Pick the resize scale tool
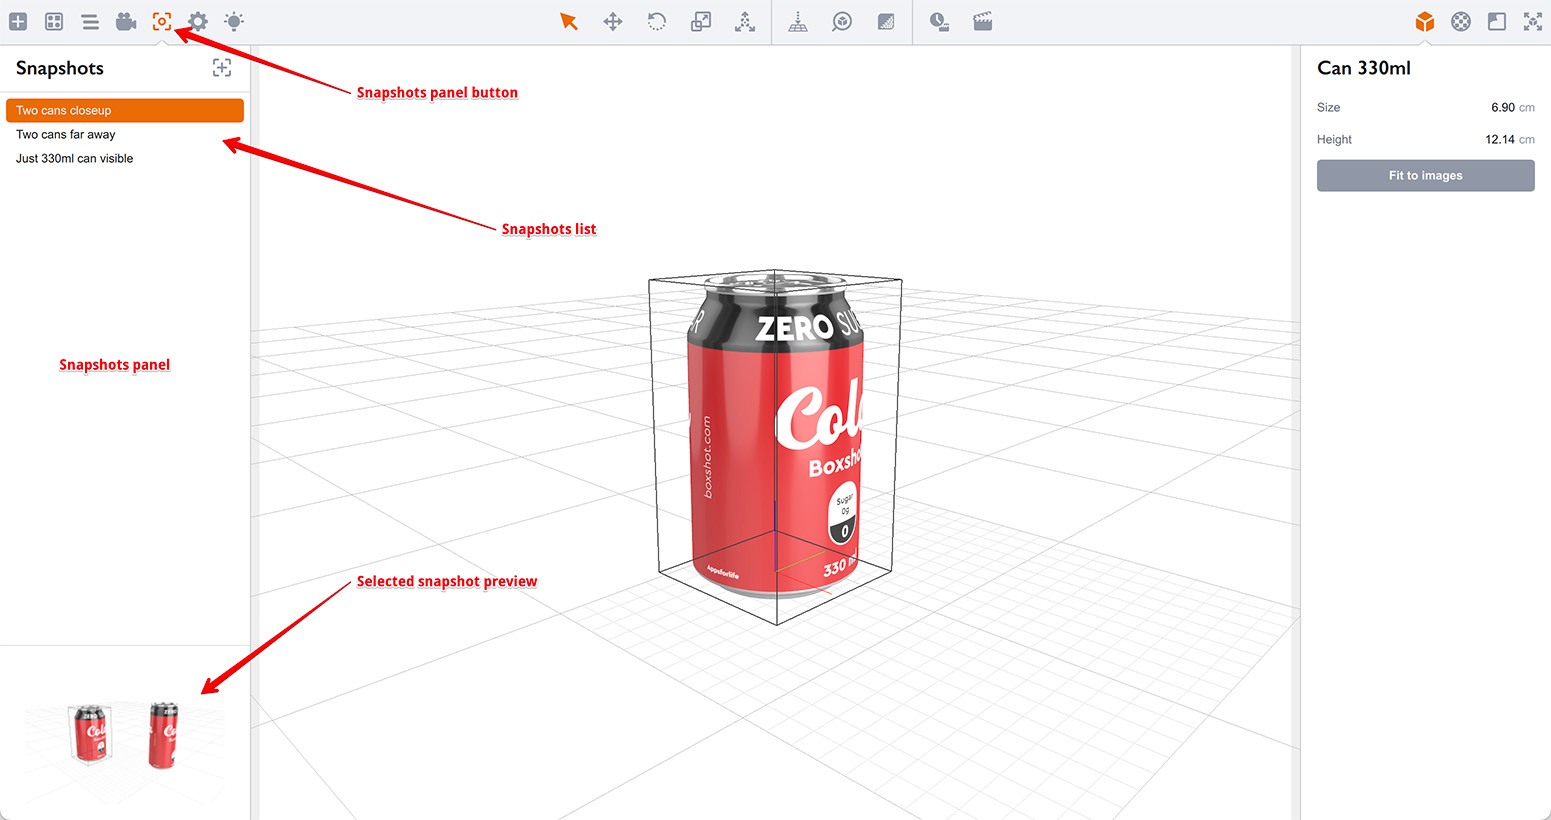 coord(701,21)
